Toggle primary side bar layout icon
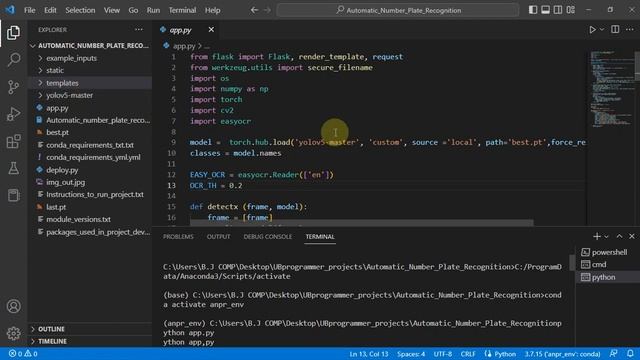640x360 pixels. [x=533, y=10]
